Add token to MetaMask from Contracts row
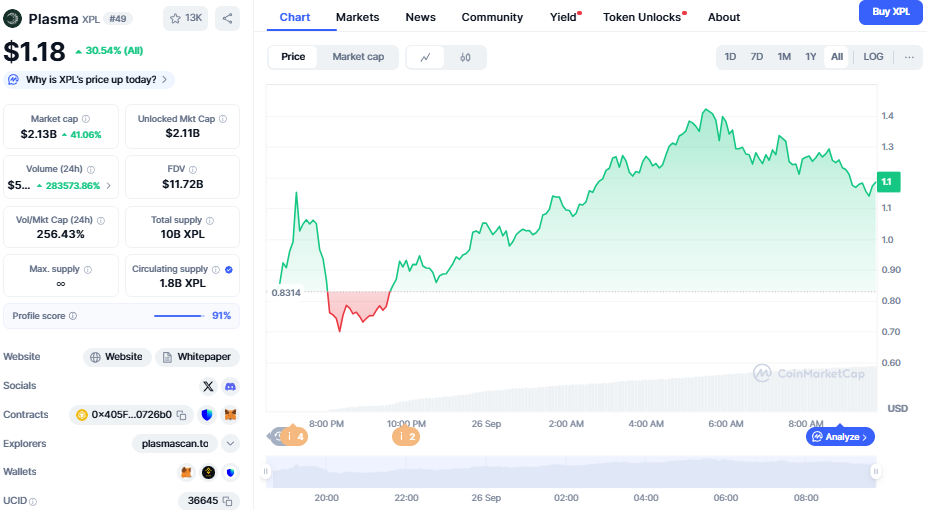The height and width of the screenshot is (510, 927). point(230,415)
